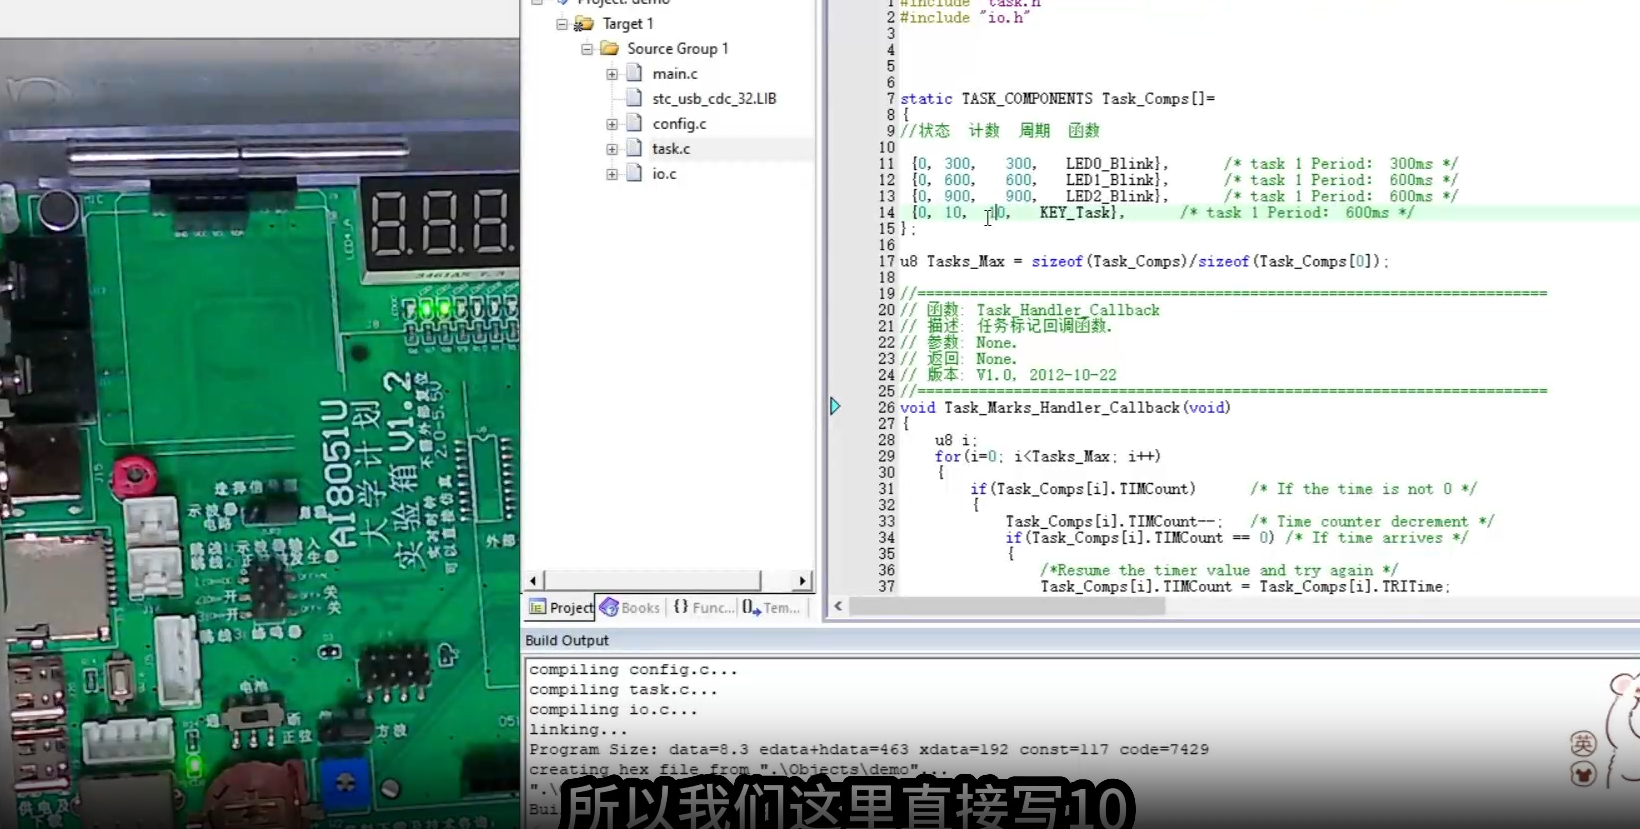This screenshot has height=829, width=1640.
Task: Expand the config.c file node
Action: pos(612,124)
